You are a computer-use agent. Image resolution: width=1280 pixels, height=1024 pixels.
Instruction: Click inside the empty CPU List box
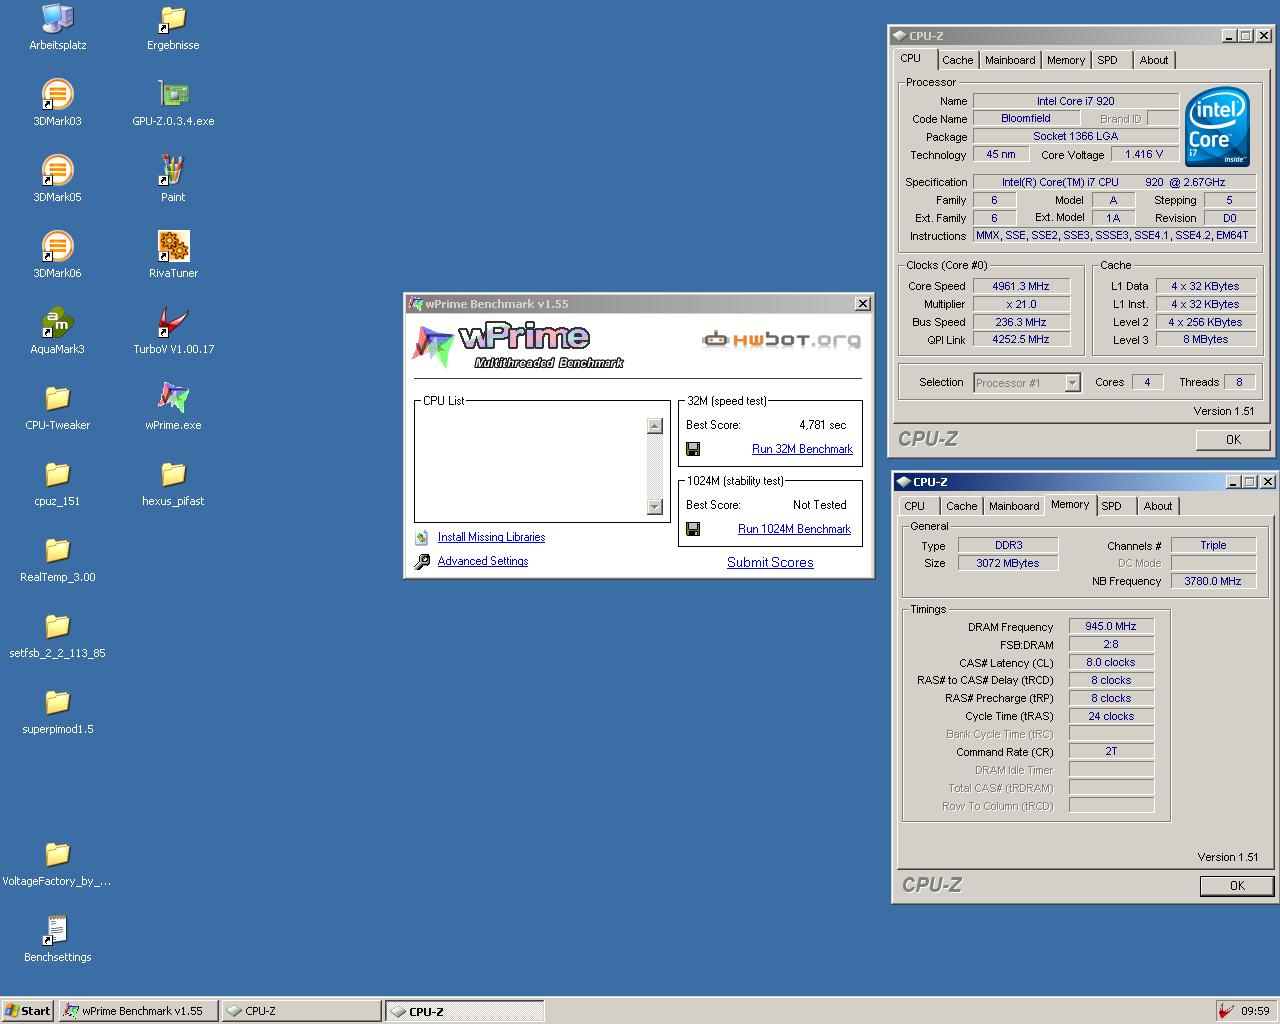(532, 466)
